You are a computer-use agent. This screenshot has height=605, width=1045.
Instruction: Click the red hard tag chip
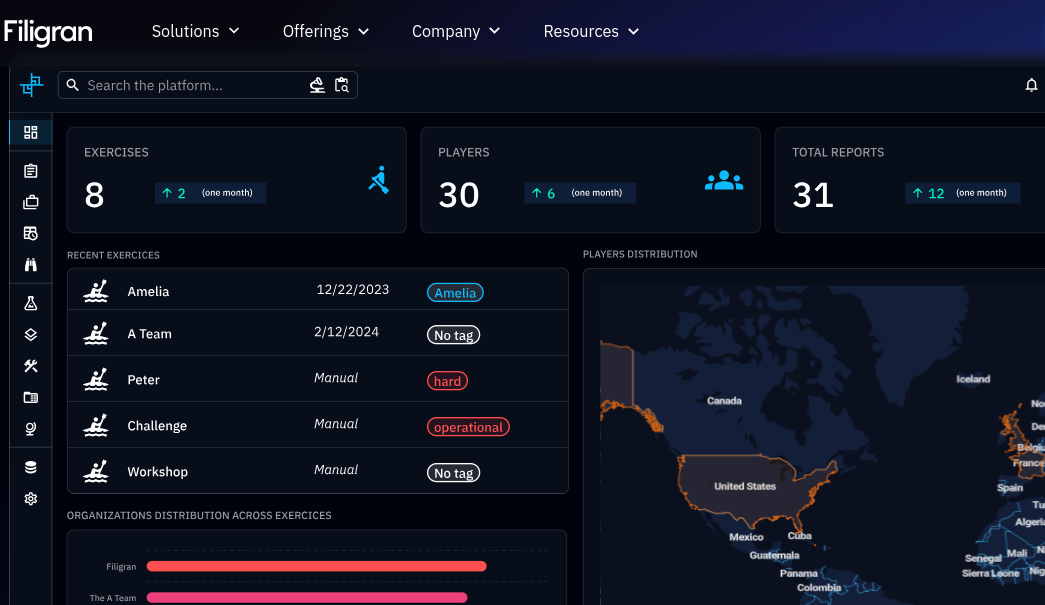click(447, 381)
